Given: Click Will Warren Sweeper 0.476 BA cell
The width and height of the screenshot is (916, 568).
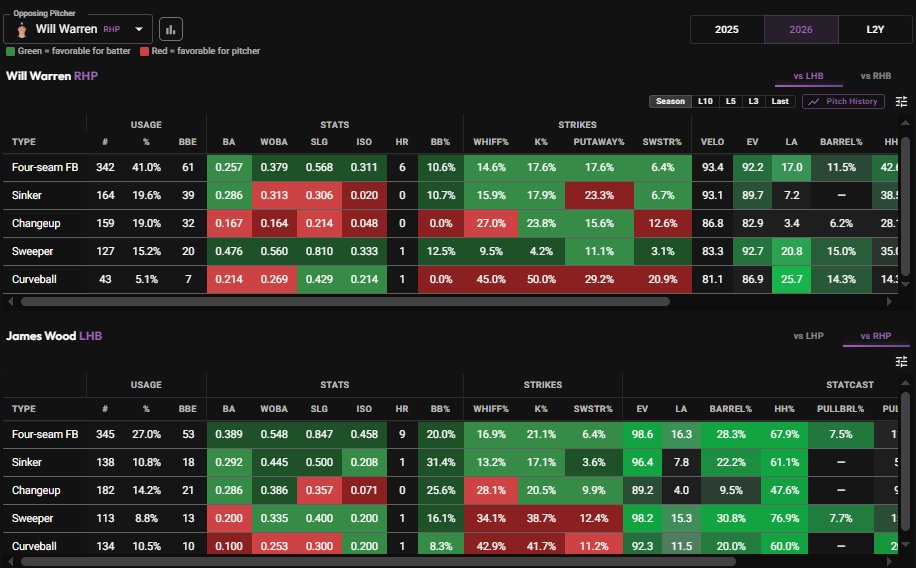Looking at the screenshot, I should [x=229, y=252].
